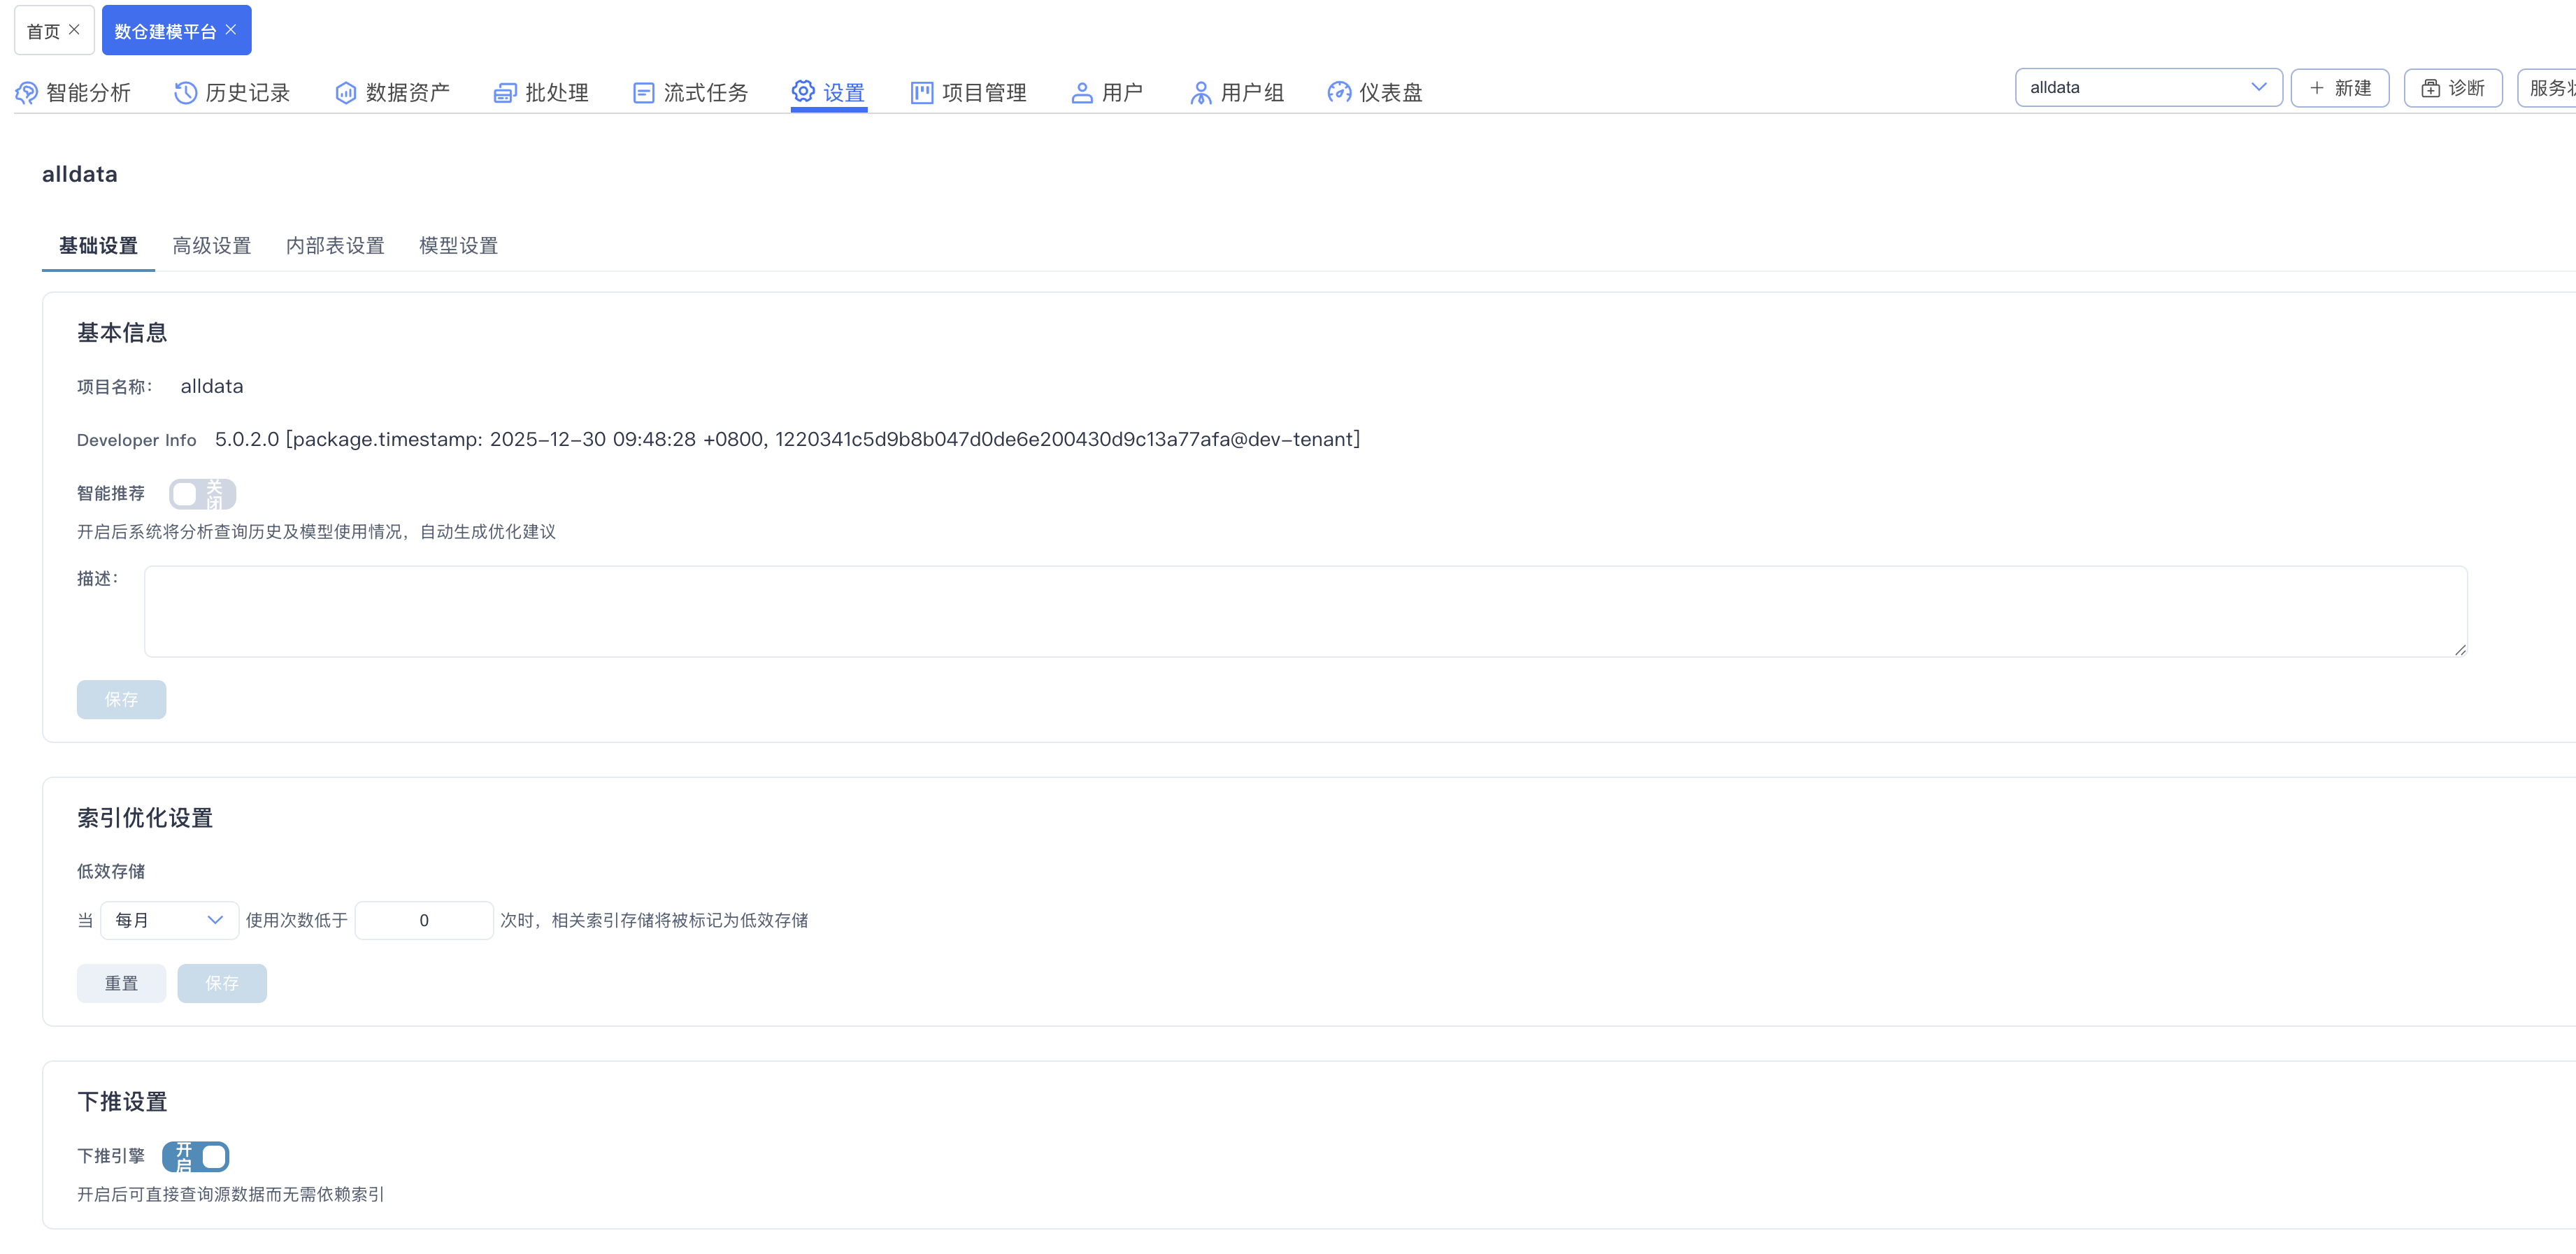The image size is (2576, 1254).
Task: Click the 重置 button
Action: point(121,983)
